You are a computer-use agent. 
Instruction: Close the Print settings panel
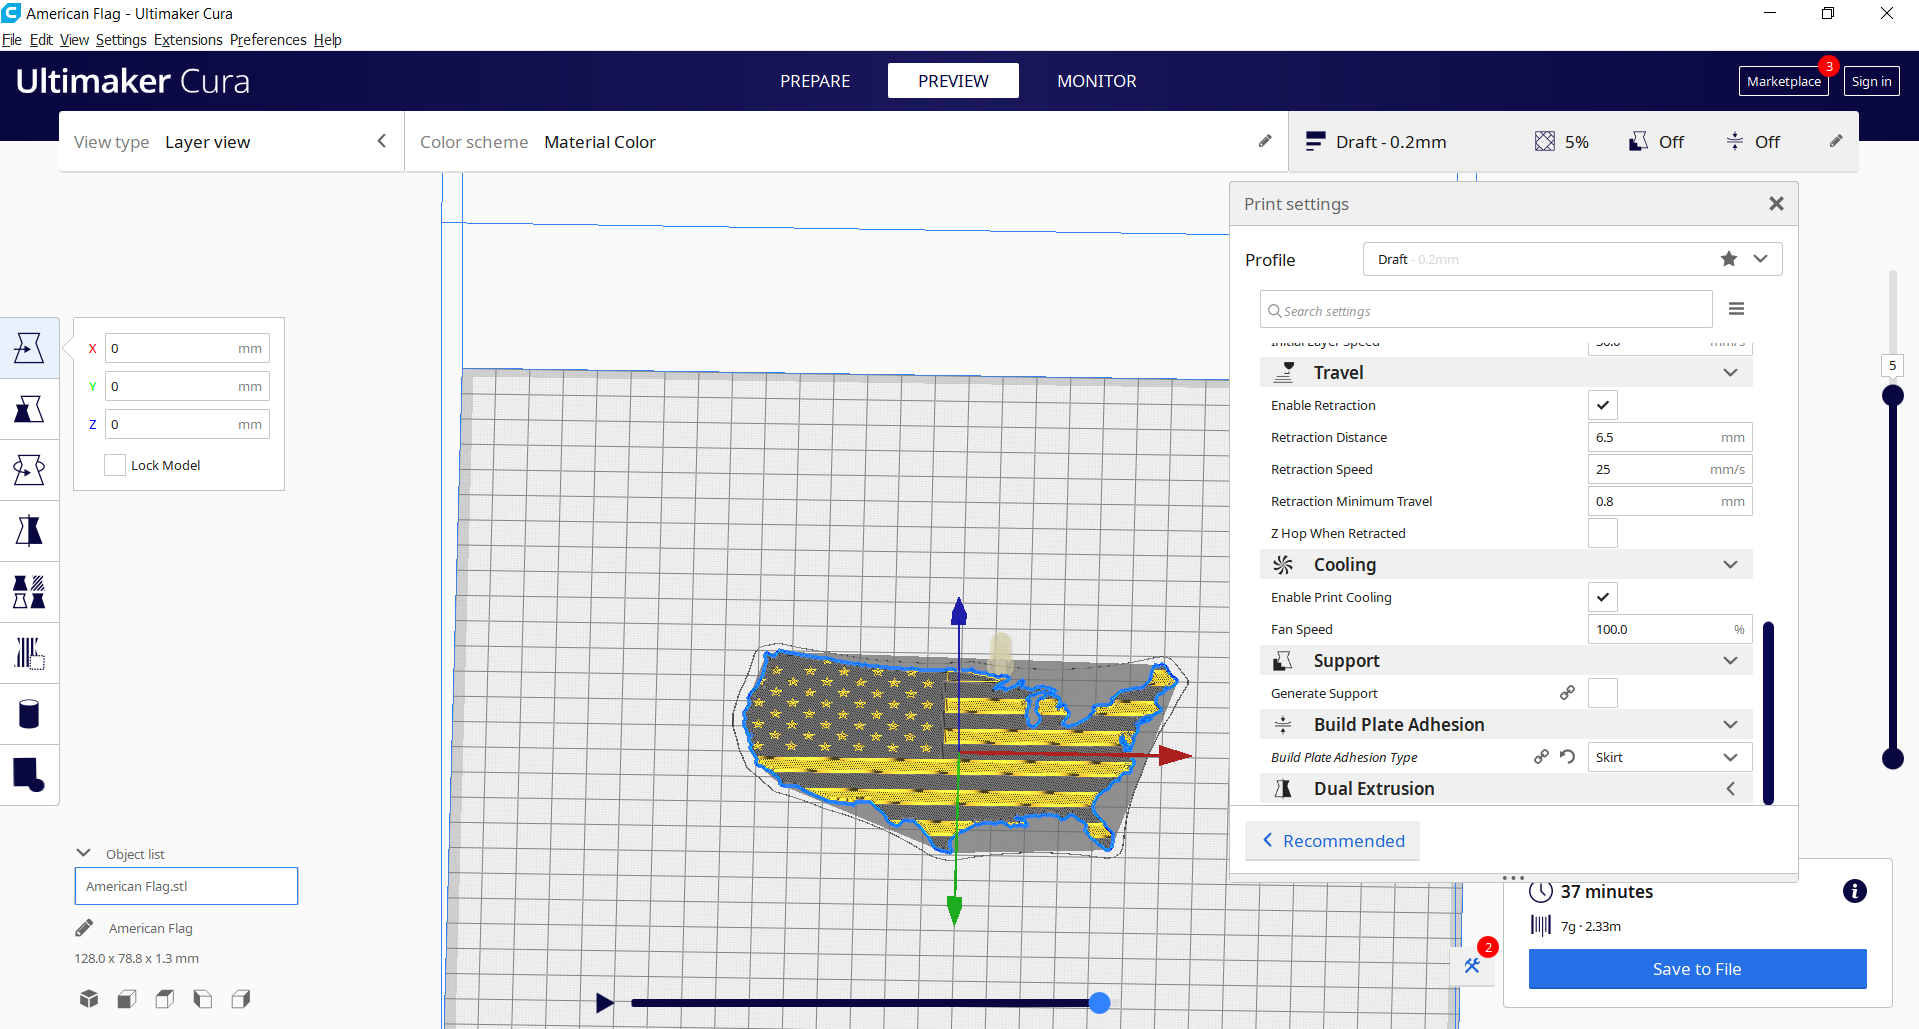[x=1776, y=203]
